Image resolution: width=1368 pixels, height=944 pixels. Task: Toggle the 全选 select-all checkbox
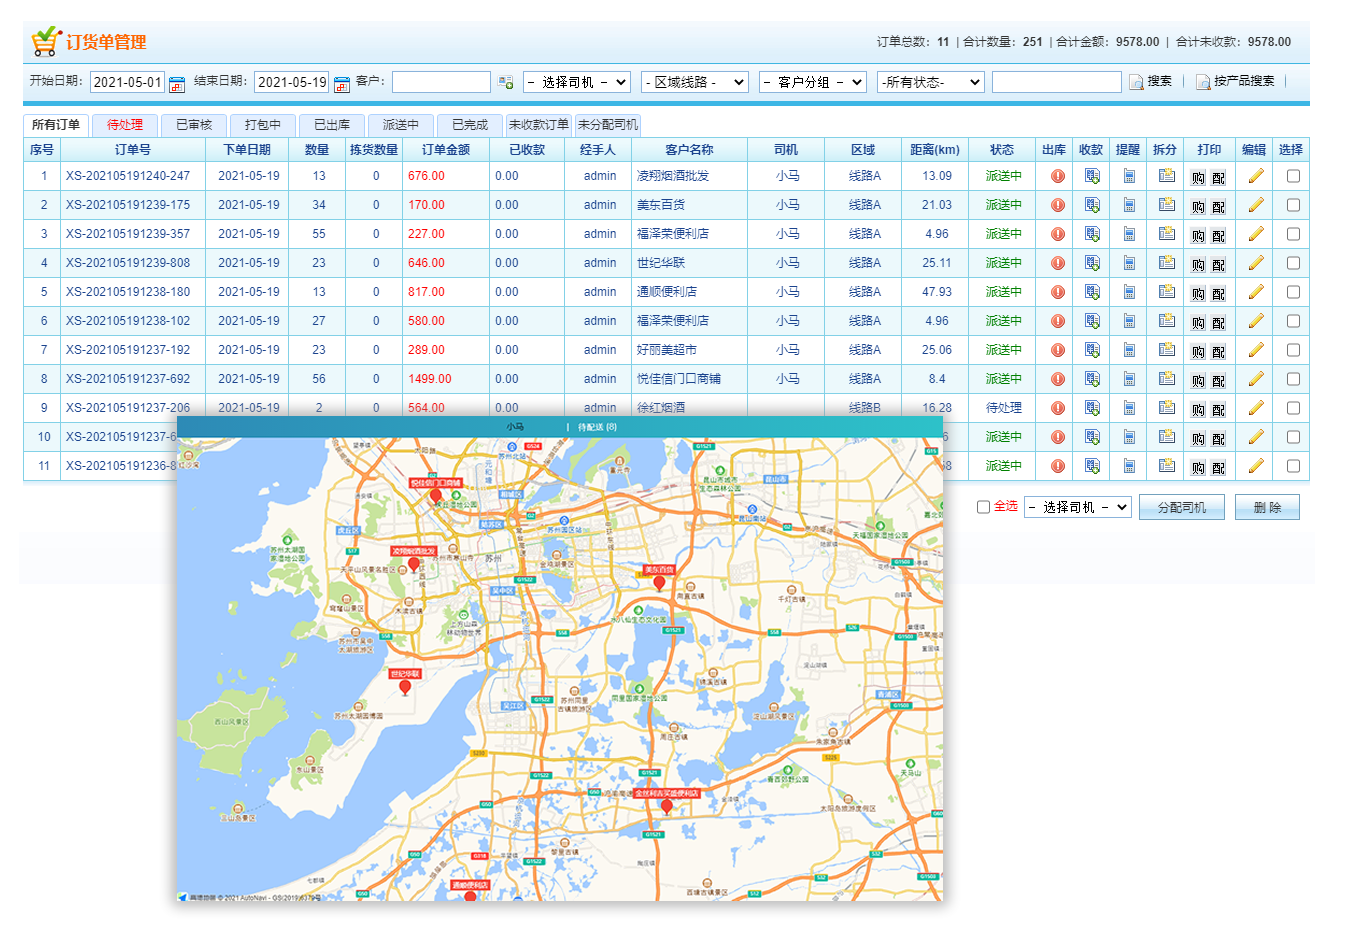click(x=983, y=507)
